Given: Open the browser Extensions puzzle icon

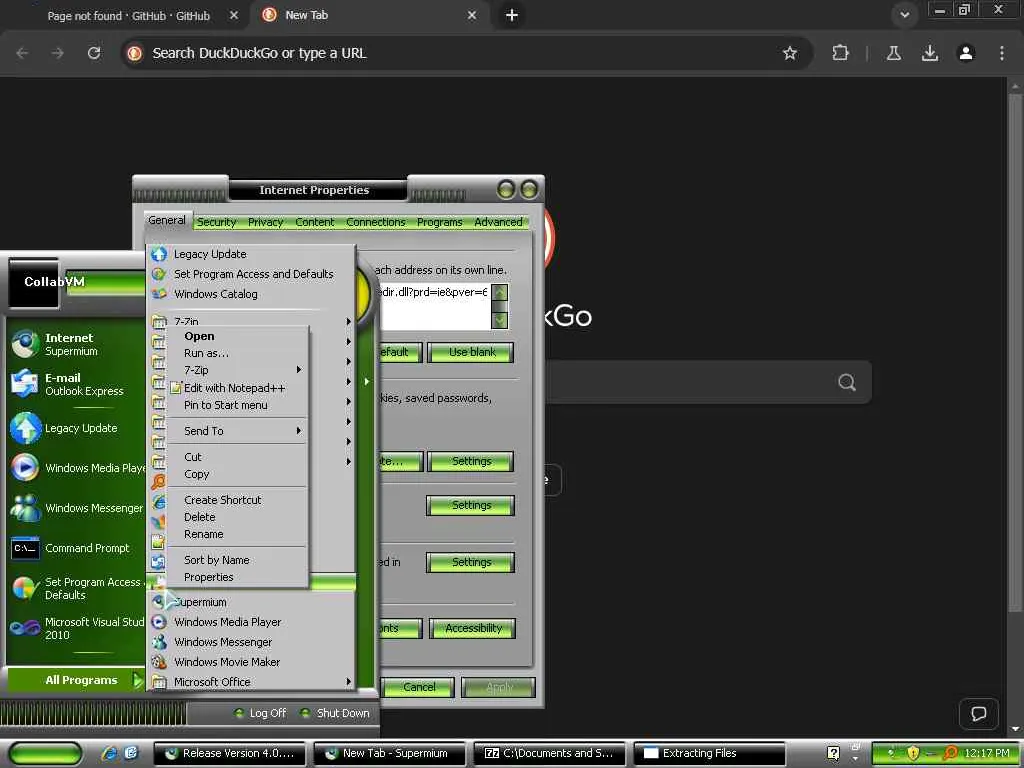Looking at the screenshot, I should click(840, 53).
